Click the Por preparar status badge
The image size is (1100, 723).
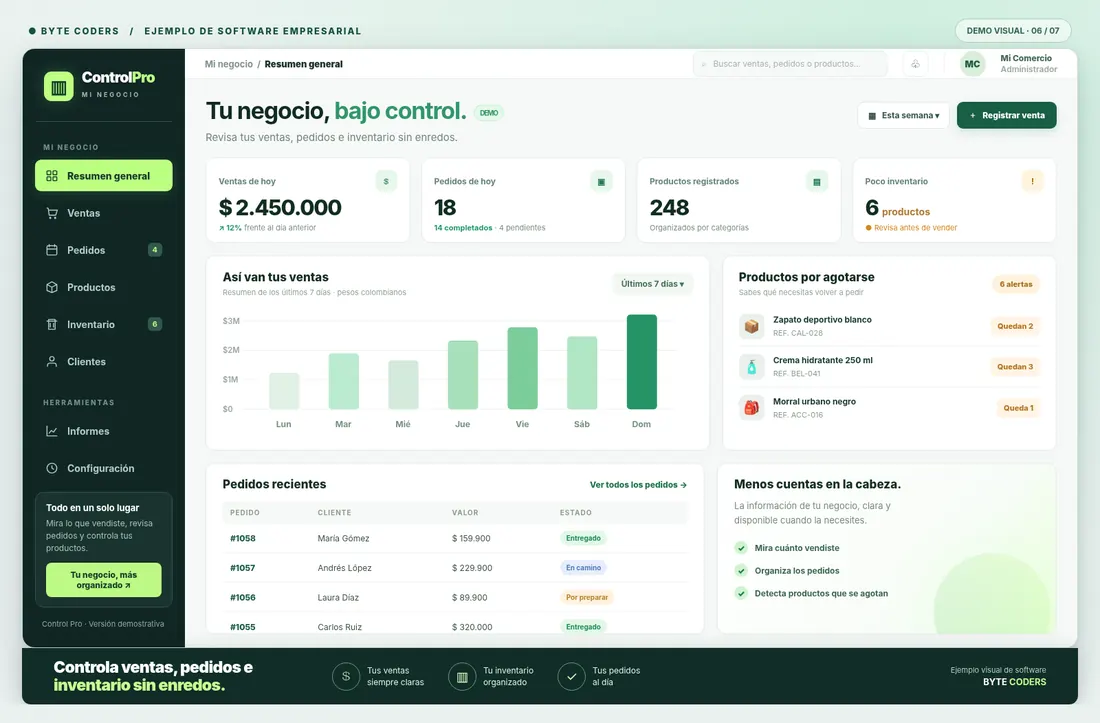[x=587, y=597]
